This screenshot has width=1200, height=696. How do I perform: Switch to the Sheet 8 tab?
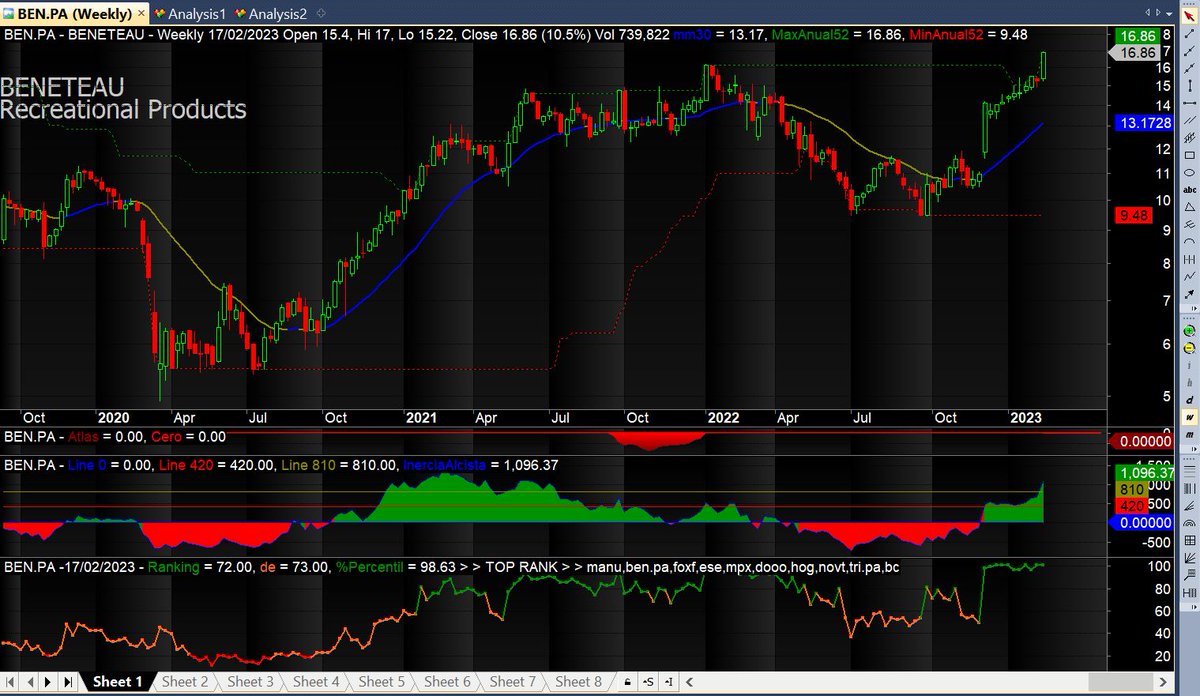pyautogui.click(x=577, y=682)
